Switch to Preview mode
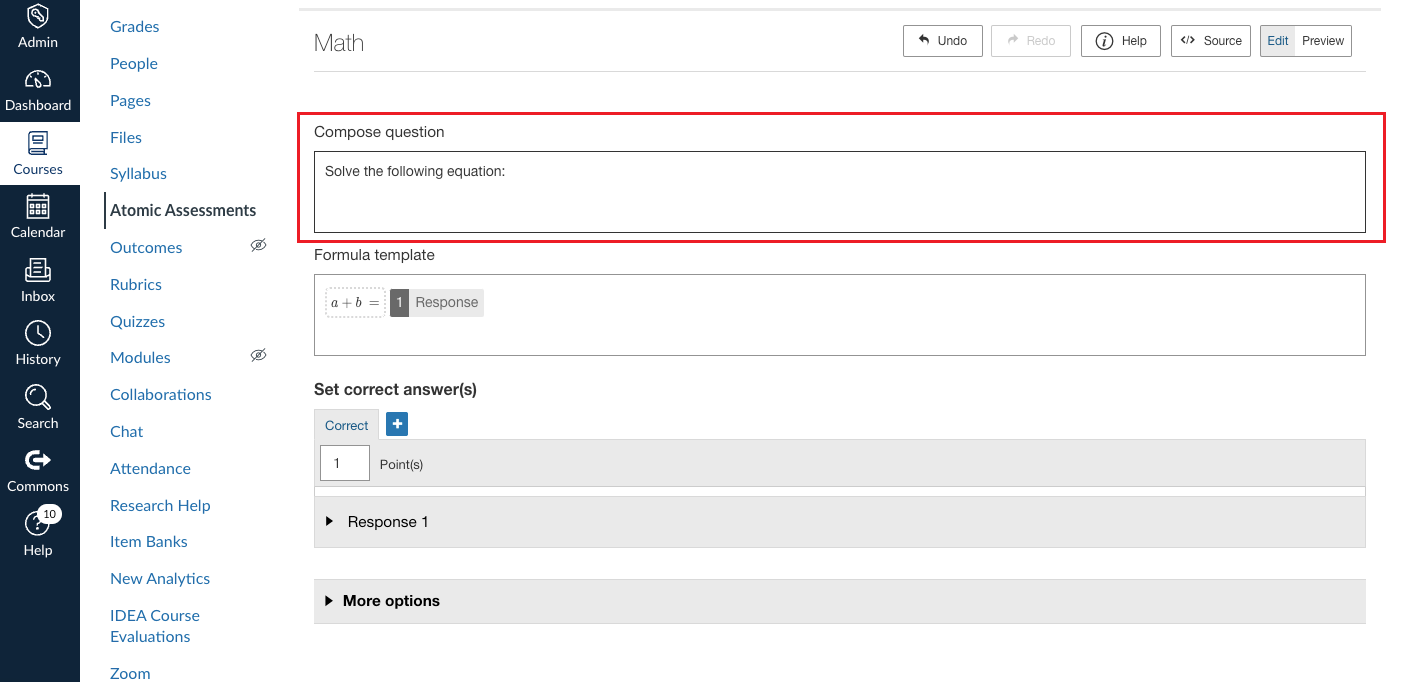 point(1323,40)
